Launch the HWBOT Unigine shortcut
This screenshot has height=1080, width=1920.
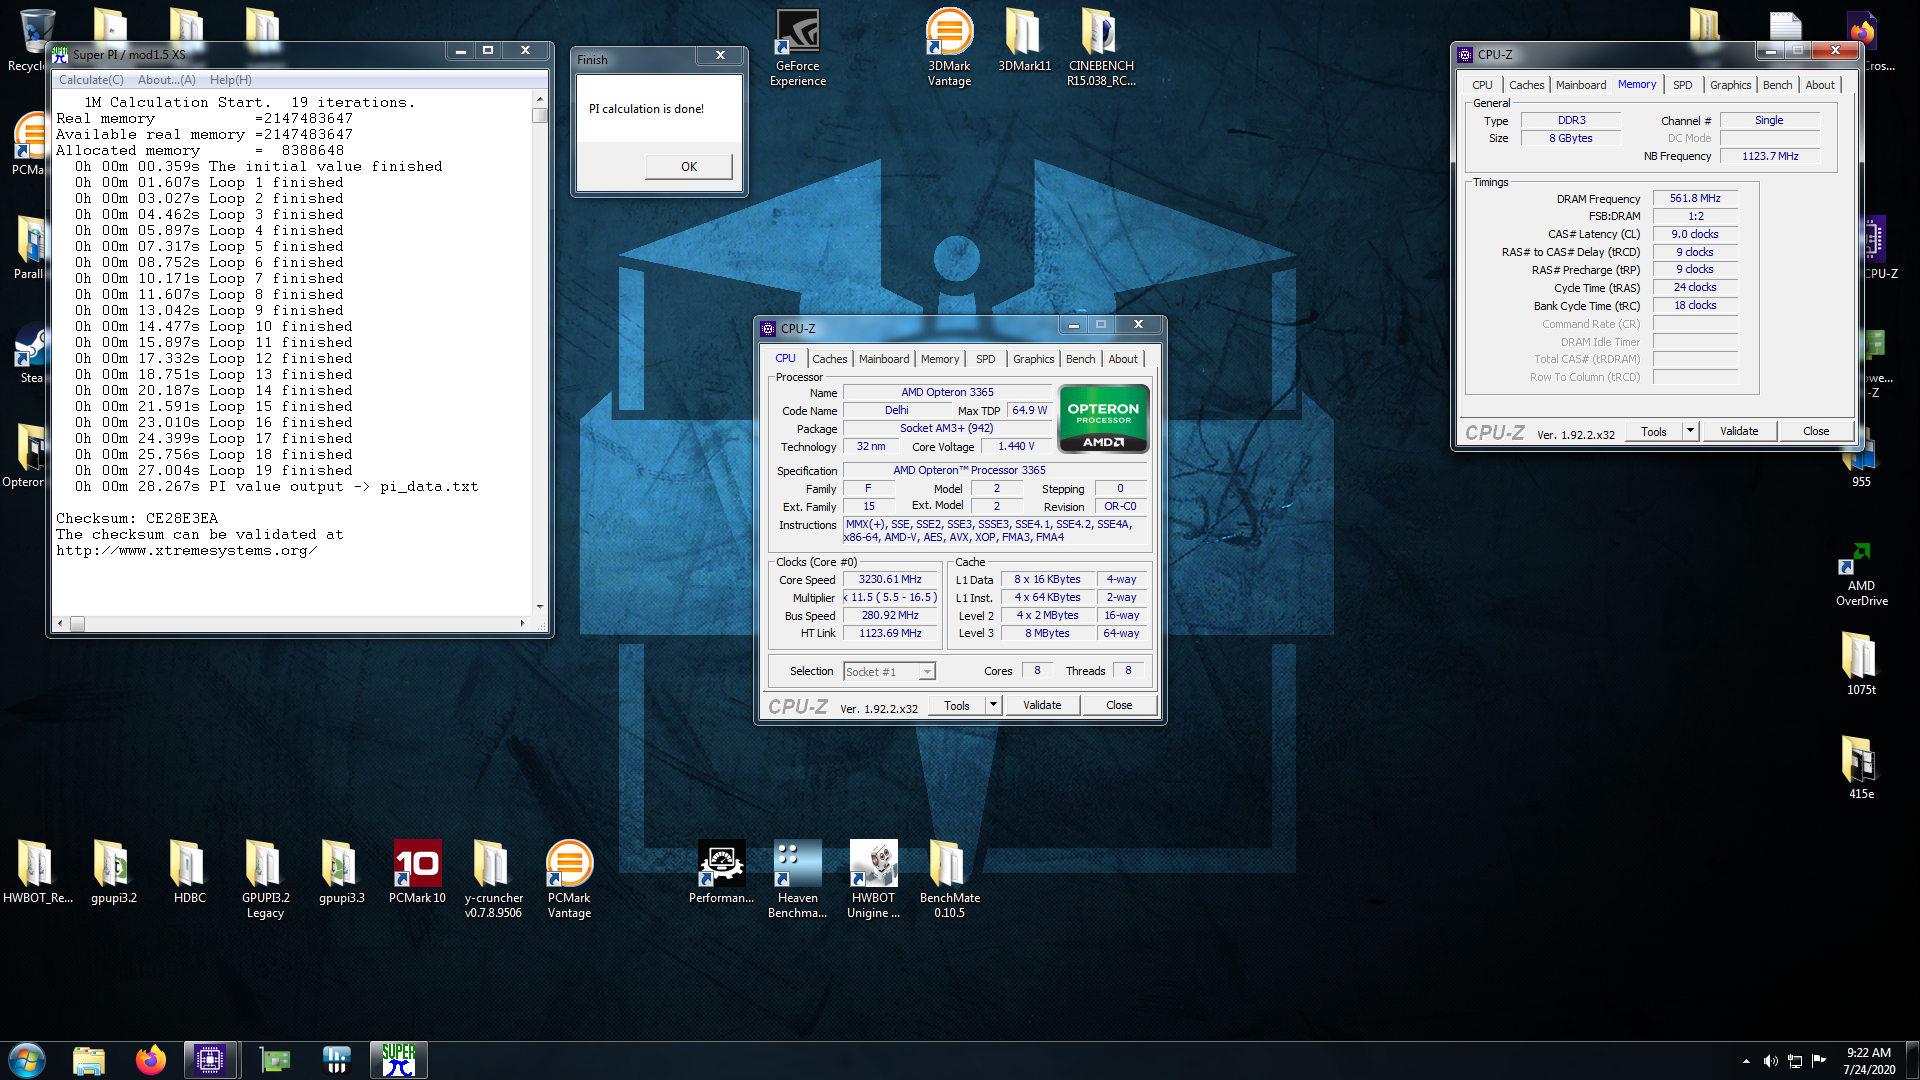(x=873, y=879)
